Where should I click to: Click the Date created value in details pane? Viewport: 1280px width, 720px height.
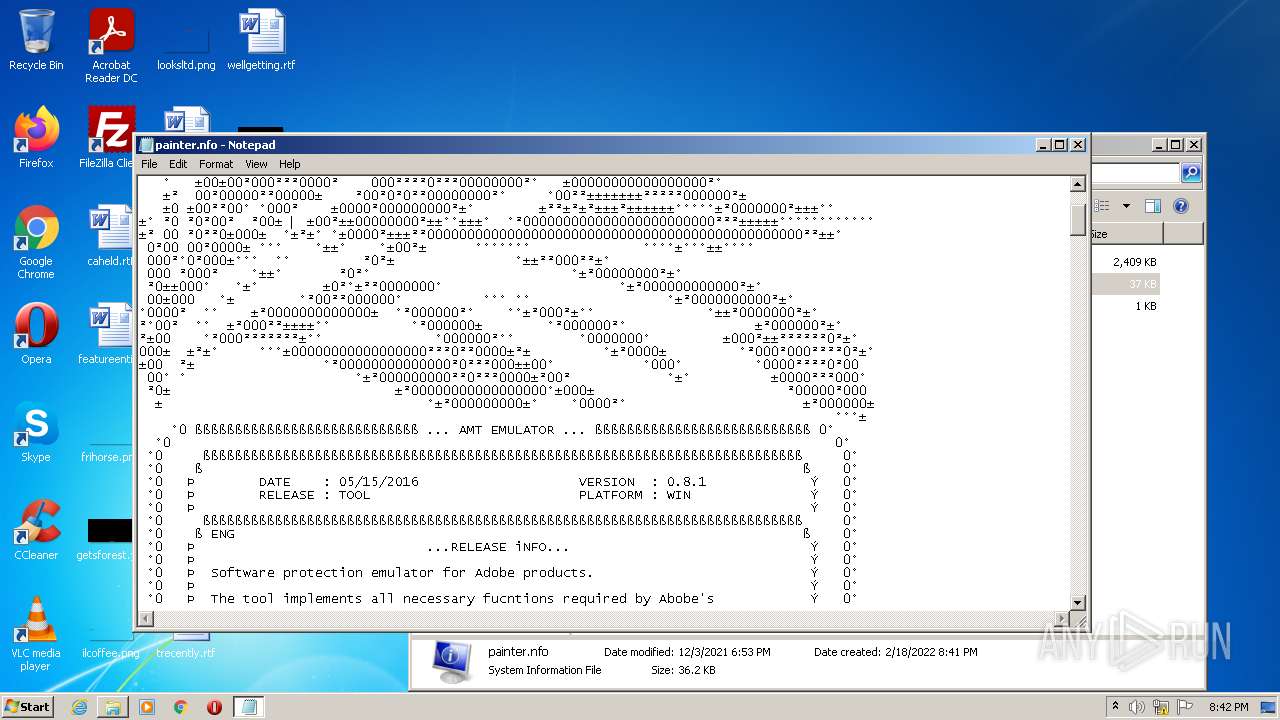[931, 652]
